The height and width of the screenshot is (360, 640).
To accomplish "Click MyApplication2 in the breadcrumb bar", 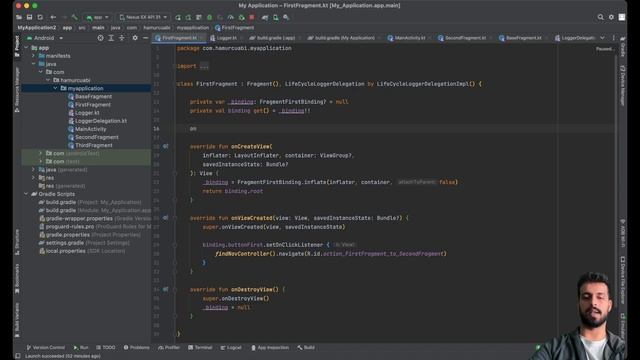I will pos(37,28).
